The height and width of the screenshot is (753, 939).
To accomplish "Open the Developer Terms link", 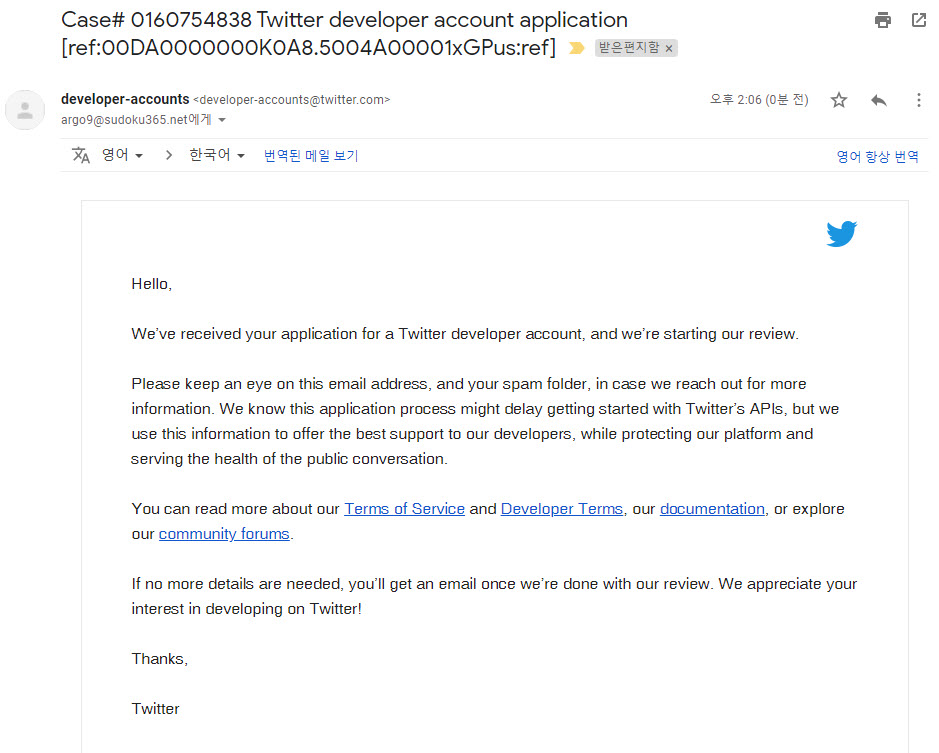I will (561, 509).
